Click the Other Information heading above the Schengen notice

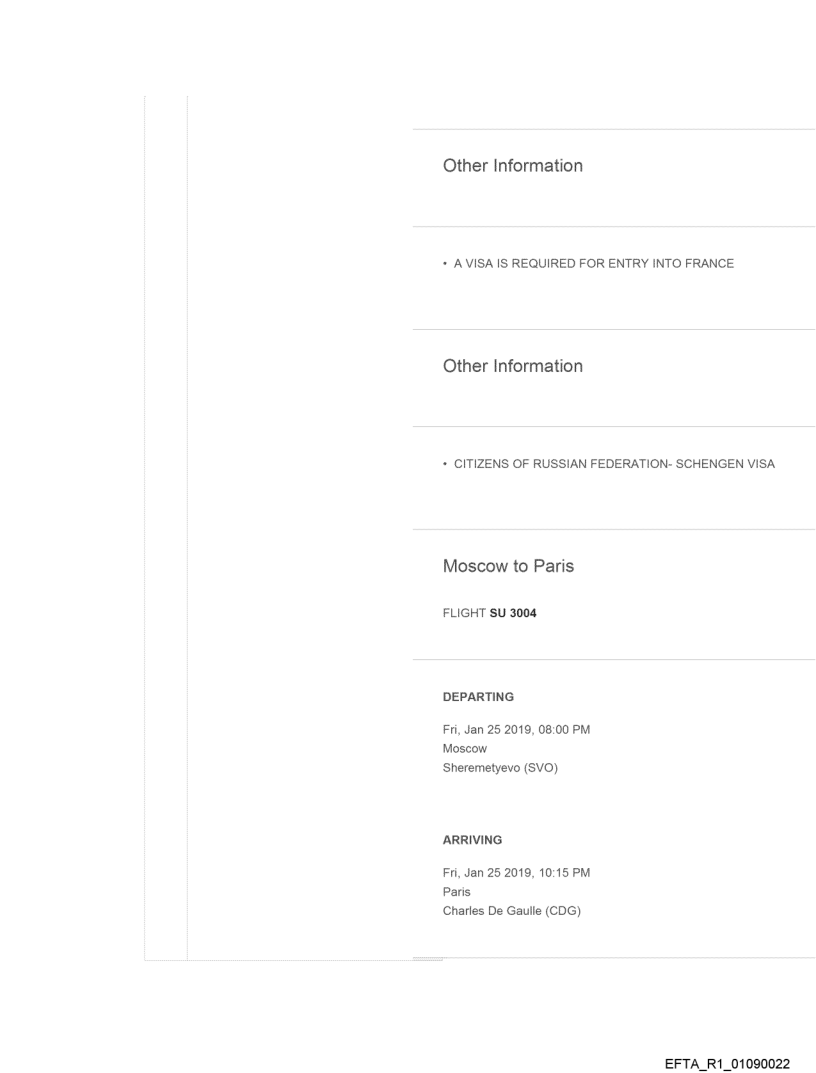tap(512, 366)
